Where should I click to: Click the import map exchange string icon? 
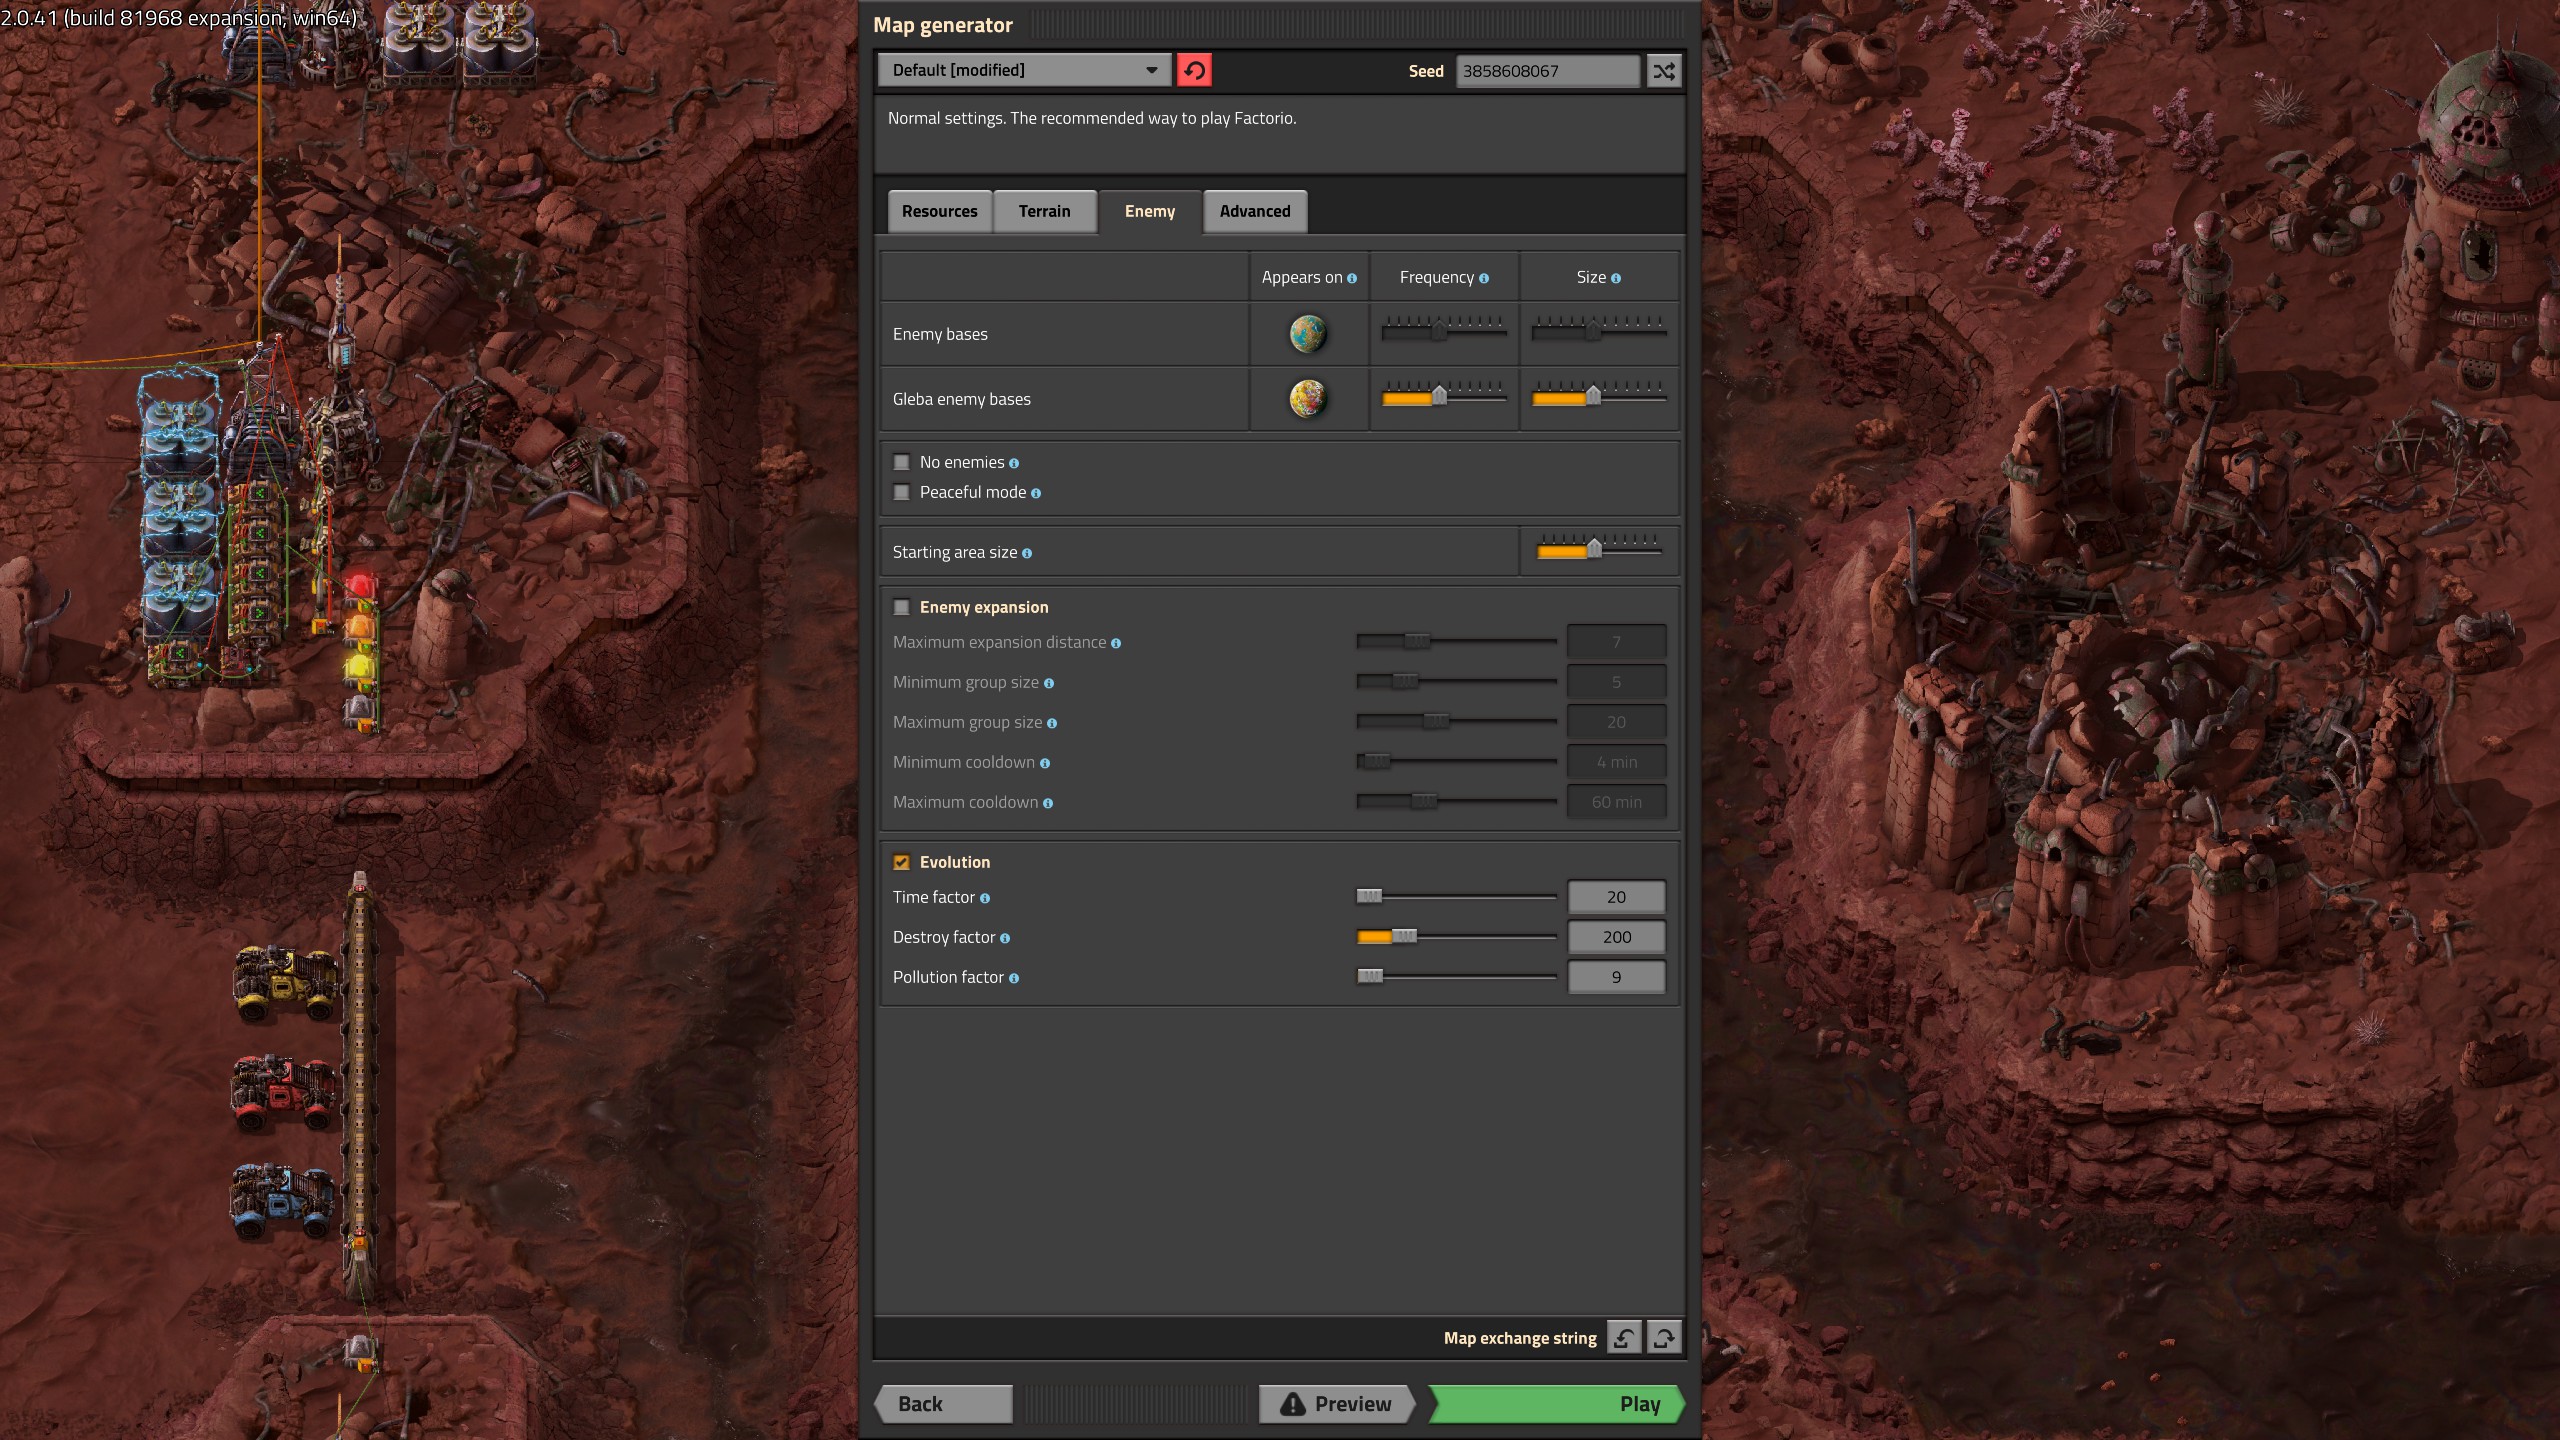pos(1625,1337)
